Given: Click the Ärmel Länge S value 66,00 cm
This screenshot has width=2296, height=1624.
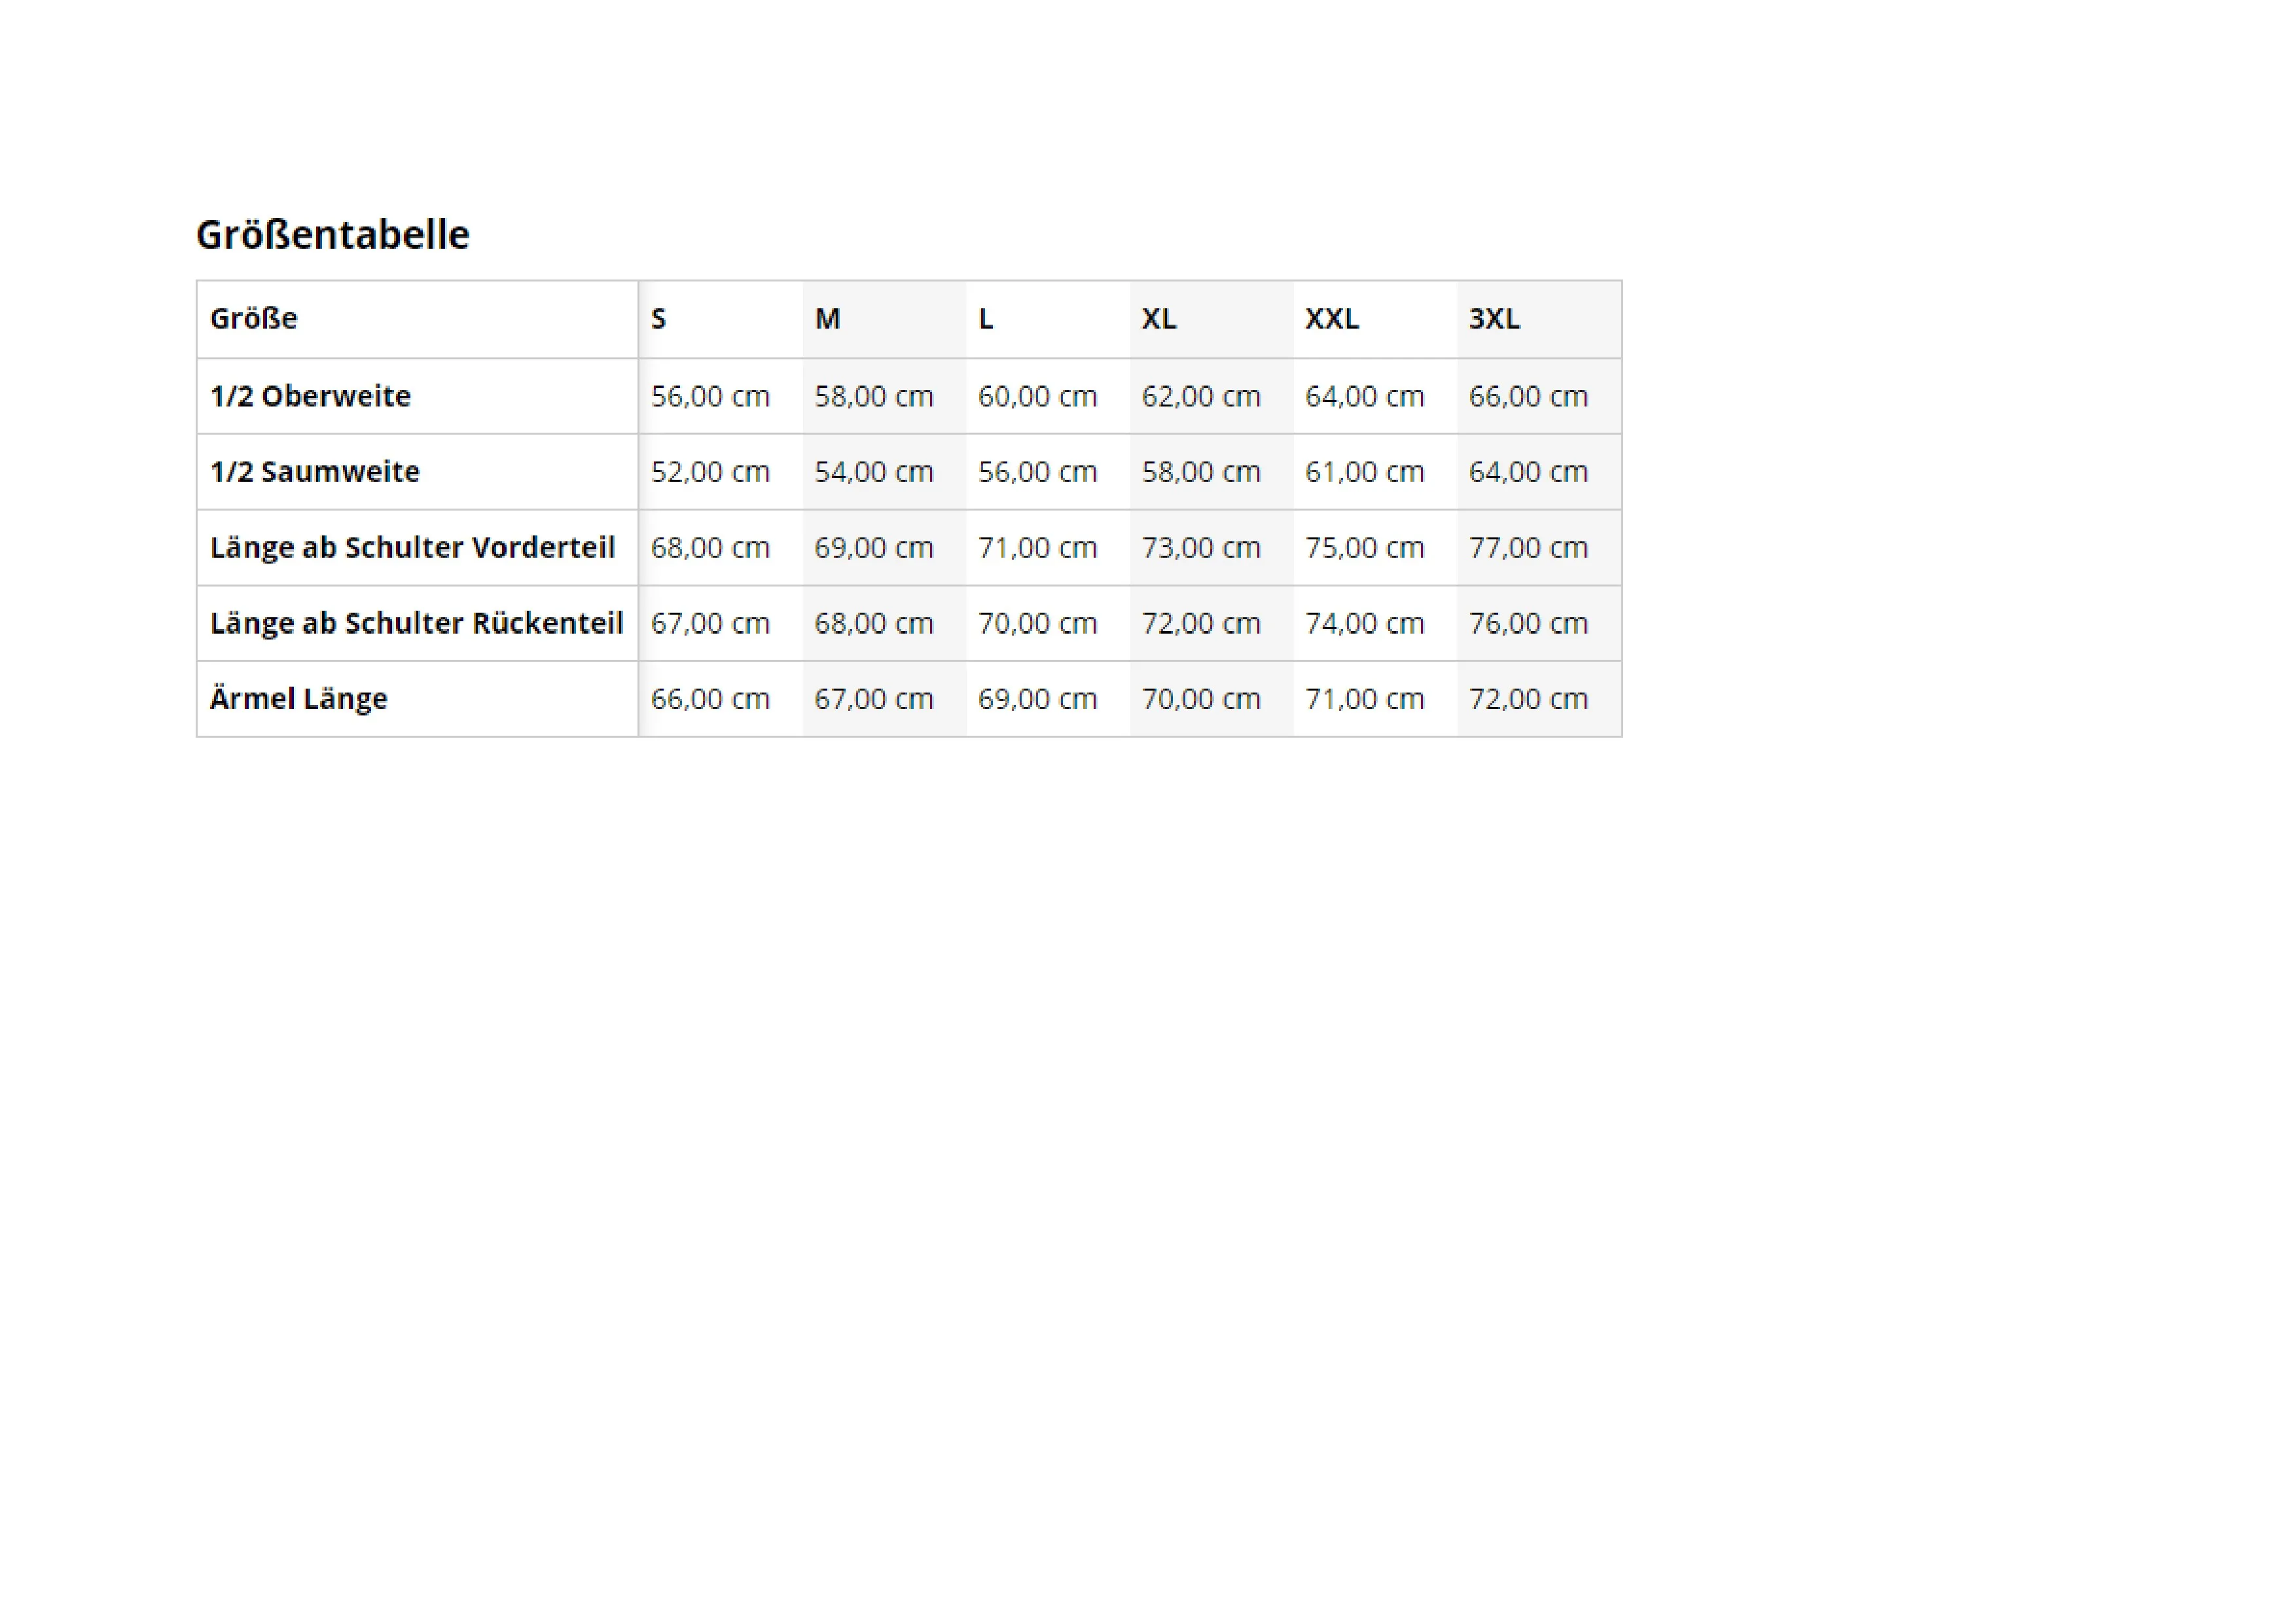Looking at the screenshot, I should (x=710, y=699).
